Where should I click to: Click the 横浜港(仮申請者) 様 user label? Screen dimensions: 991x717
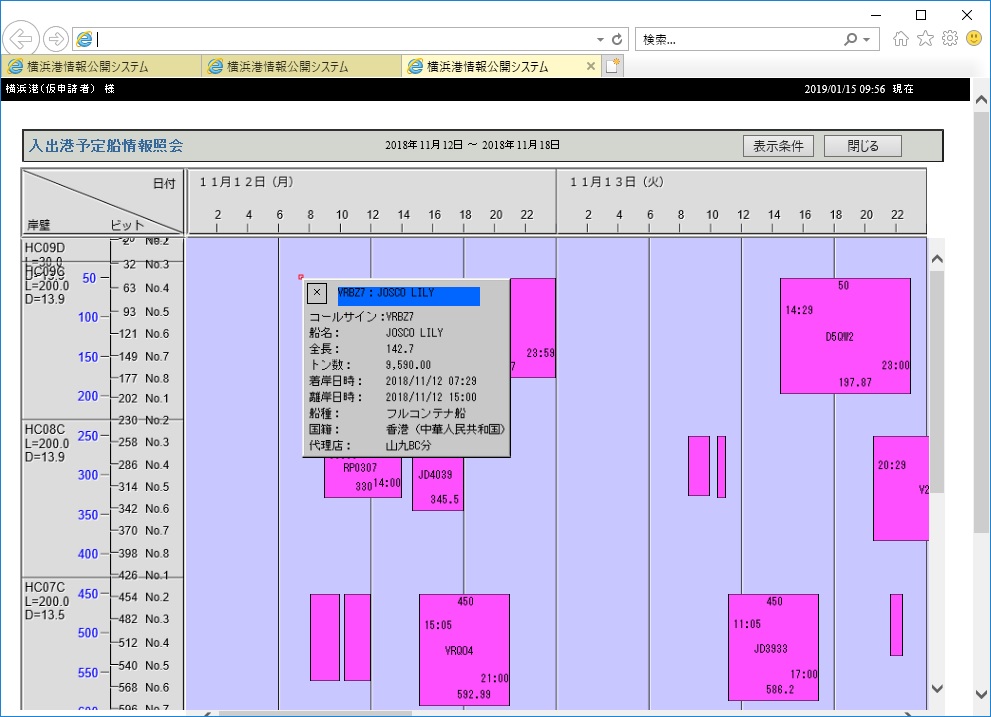(x=60, y=89)
